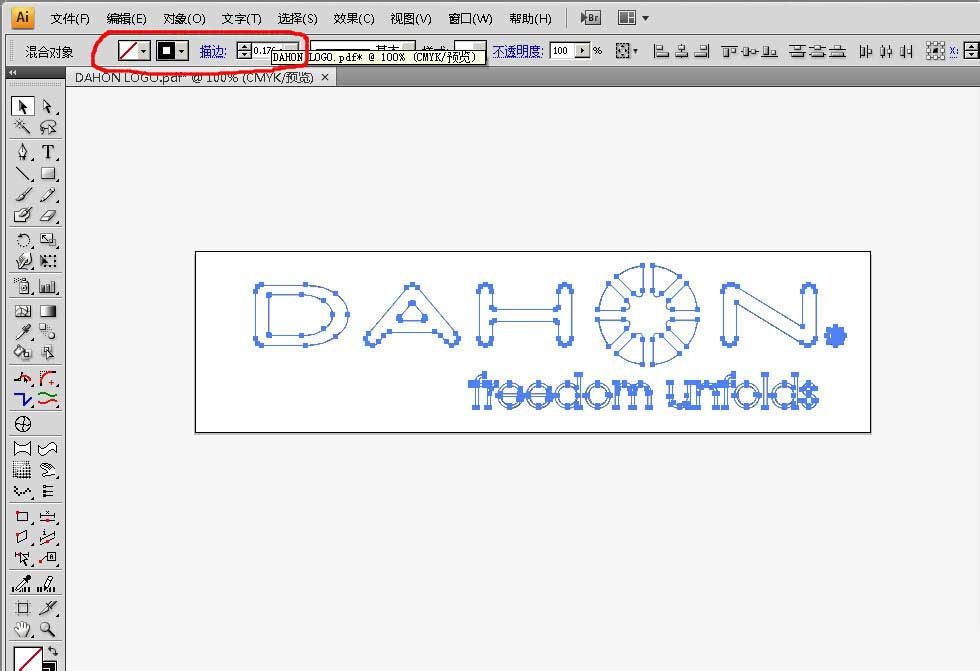Viewport: 980px width, 671px height.
Task: Choose the Mesh tool
Action: (22, 311)
